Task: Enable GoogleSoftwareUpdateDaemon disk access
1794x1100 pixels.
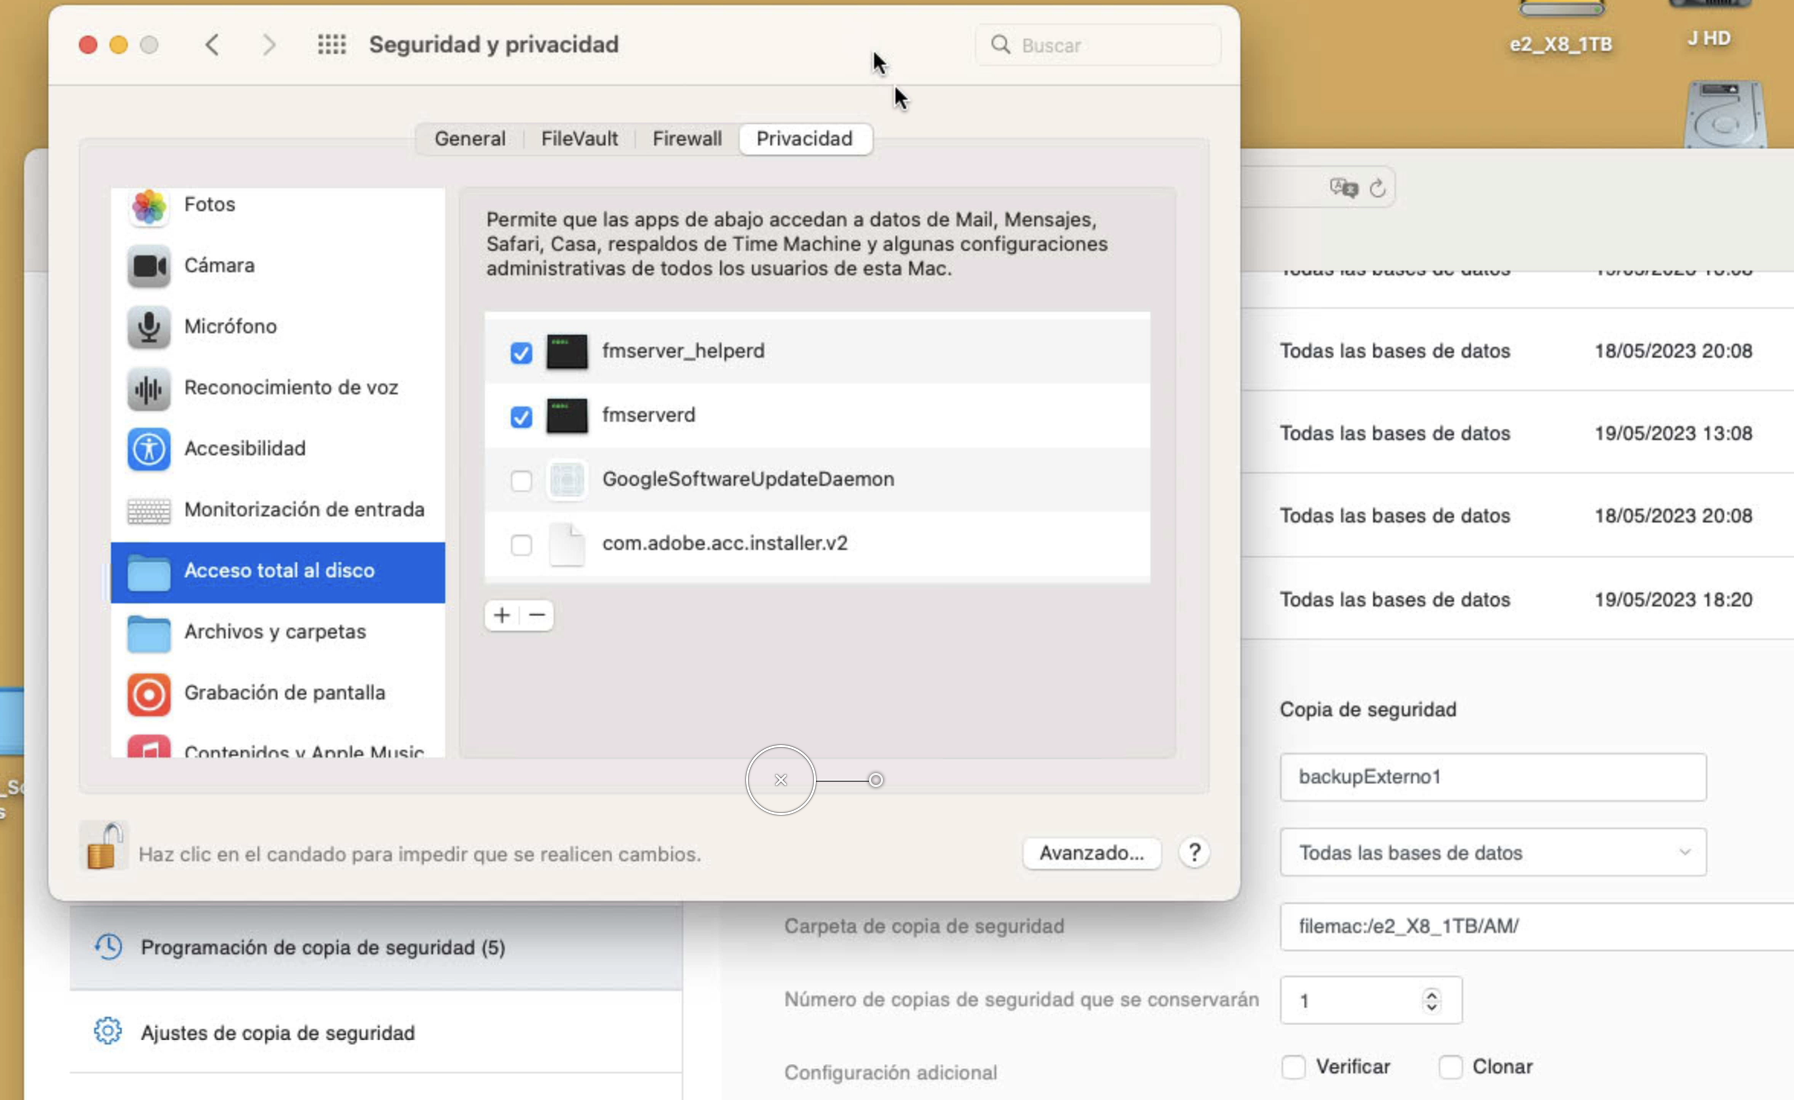Action: point(520,481)
